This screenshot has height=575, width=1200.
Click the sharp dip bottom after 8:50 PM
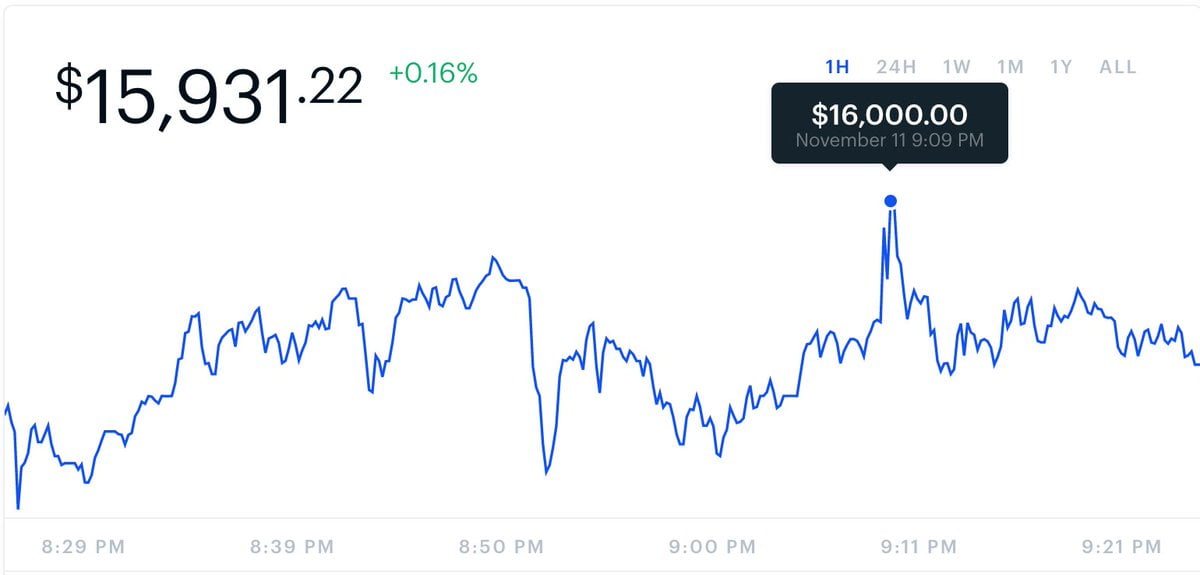click(546, 472)
